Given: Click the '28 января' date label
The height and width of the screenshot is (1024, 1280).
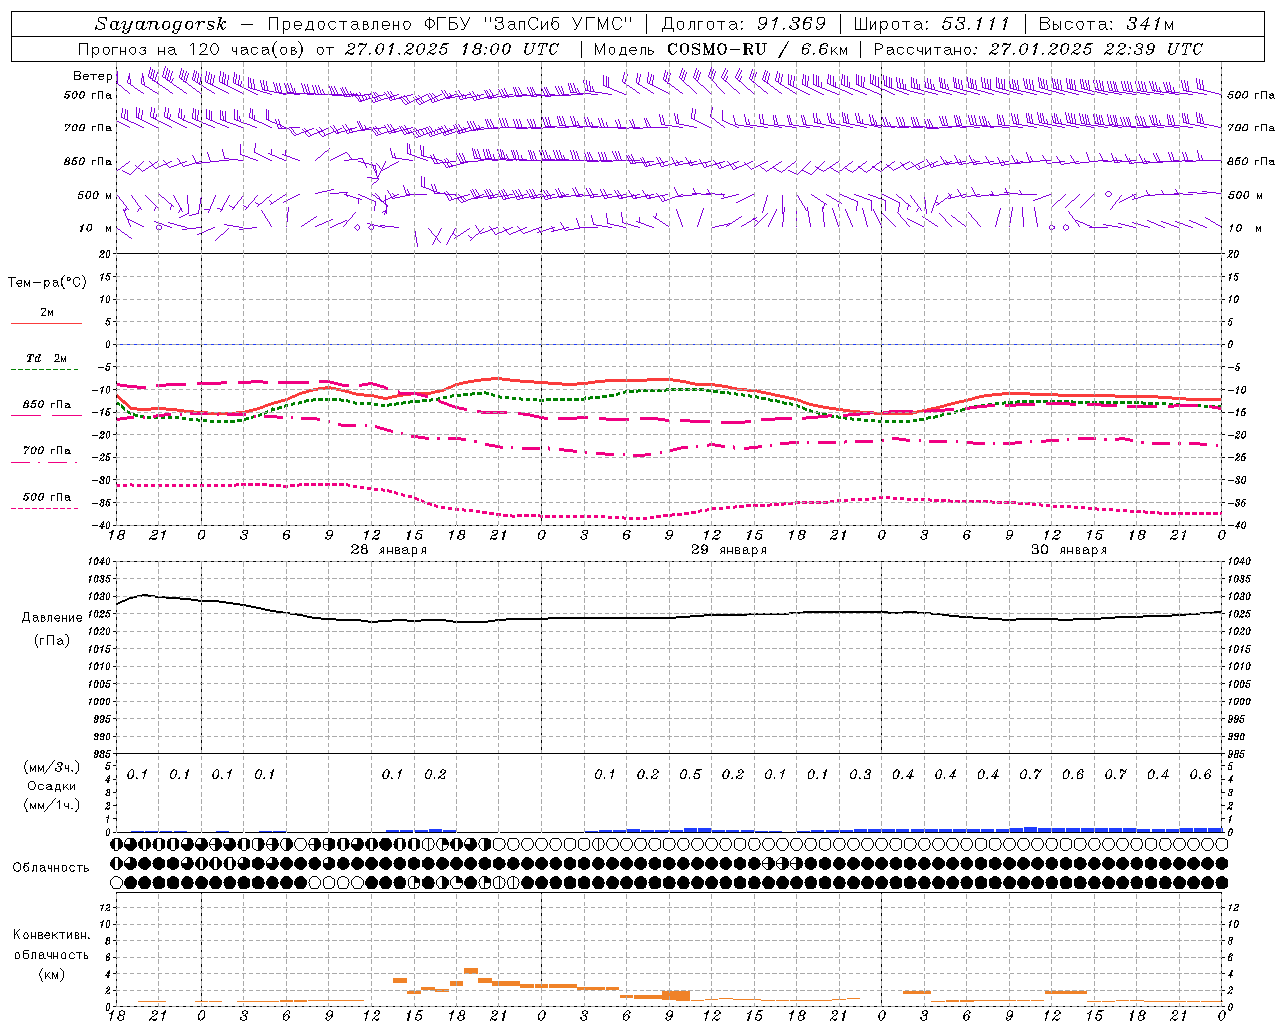Looking at the screenshot, I should 388,550.
